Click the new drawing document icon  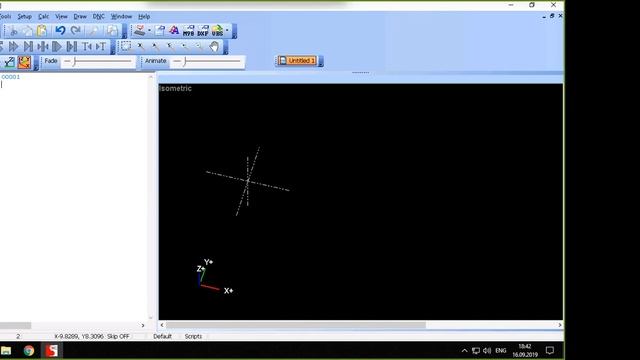click(160, 31)
